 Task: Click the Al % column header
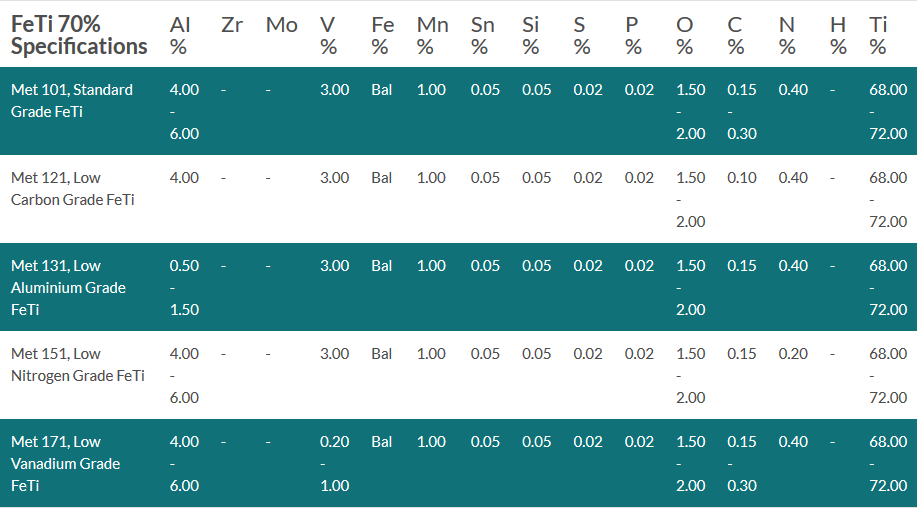click(x=180, y=35)
